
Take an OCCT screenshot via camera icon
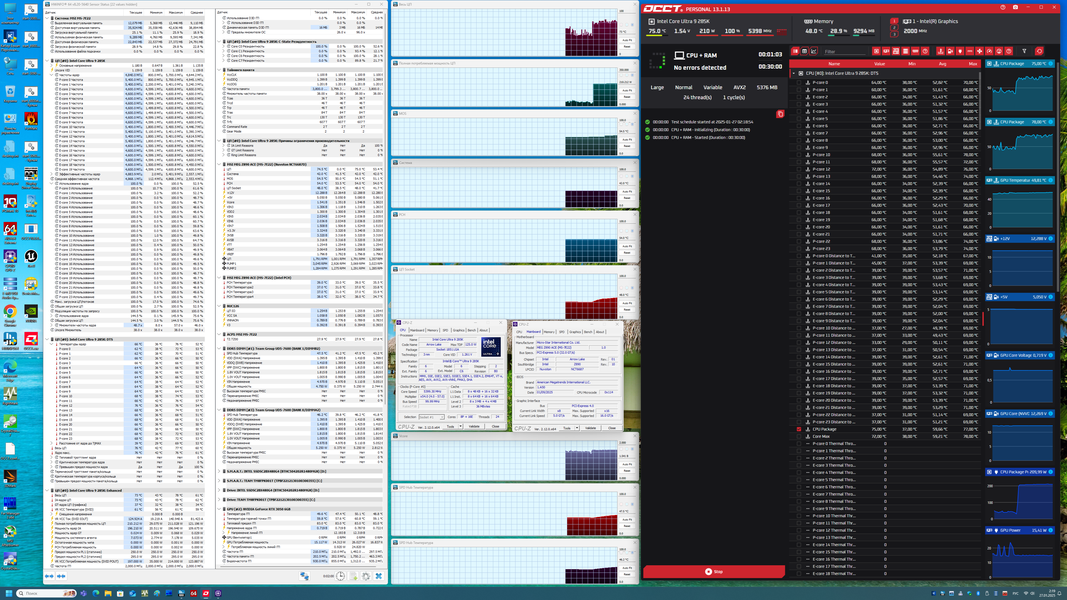(1015, 7)
